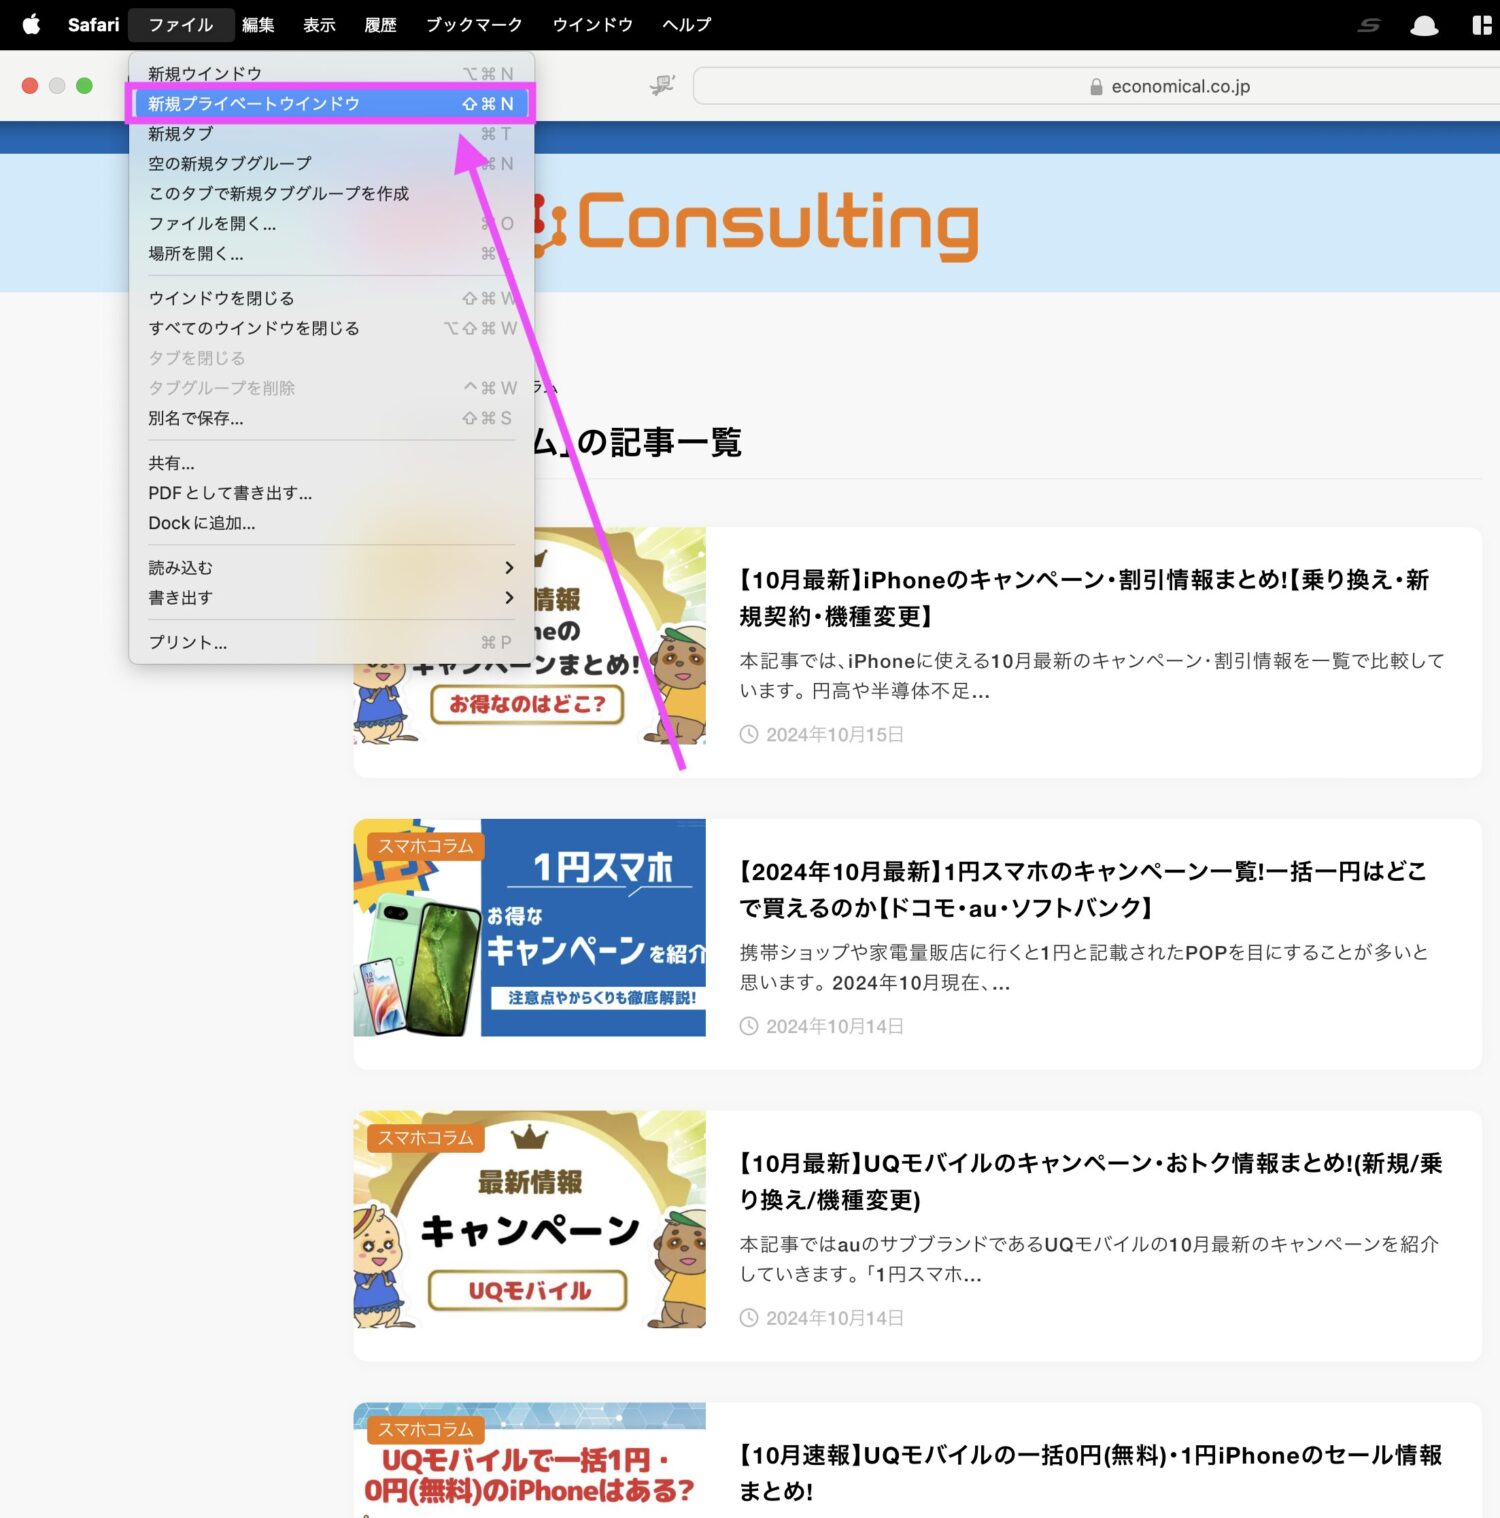Click clock icon beside iPhone article date
1500x1518 pixels.
pos(749,734)
